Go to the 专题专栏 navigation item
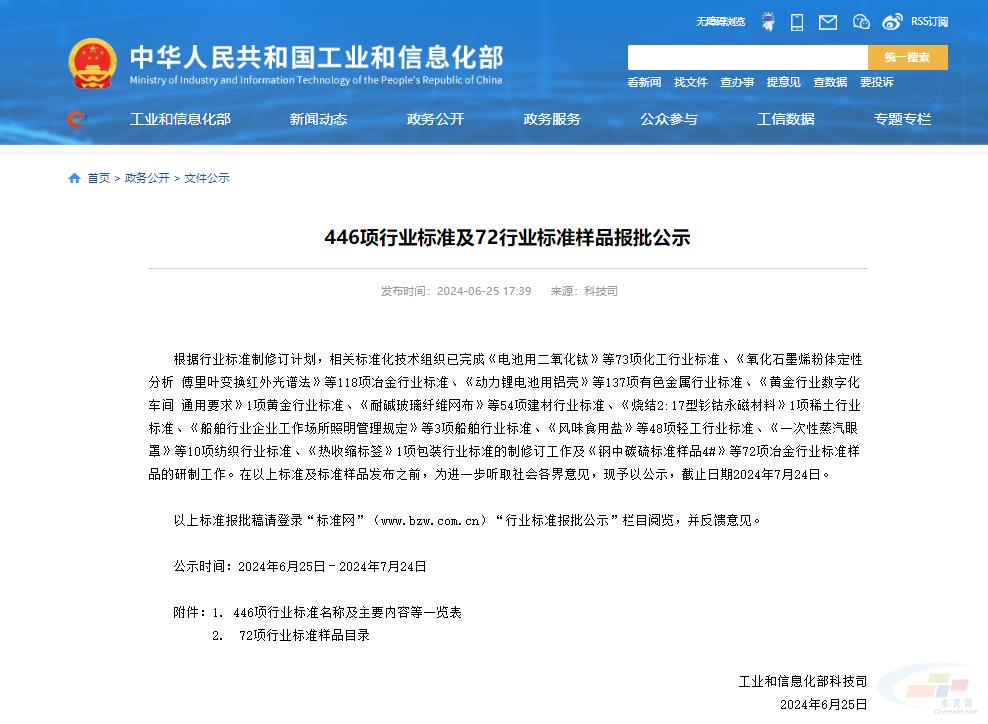The width and height of the screenshot is (988, 724). [902, 119]
